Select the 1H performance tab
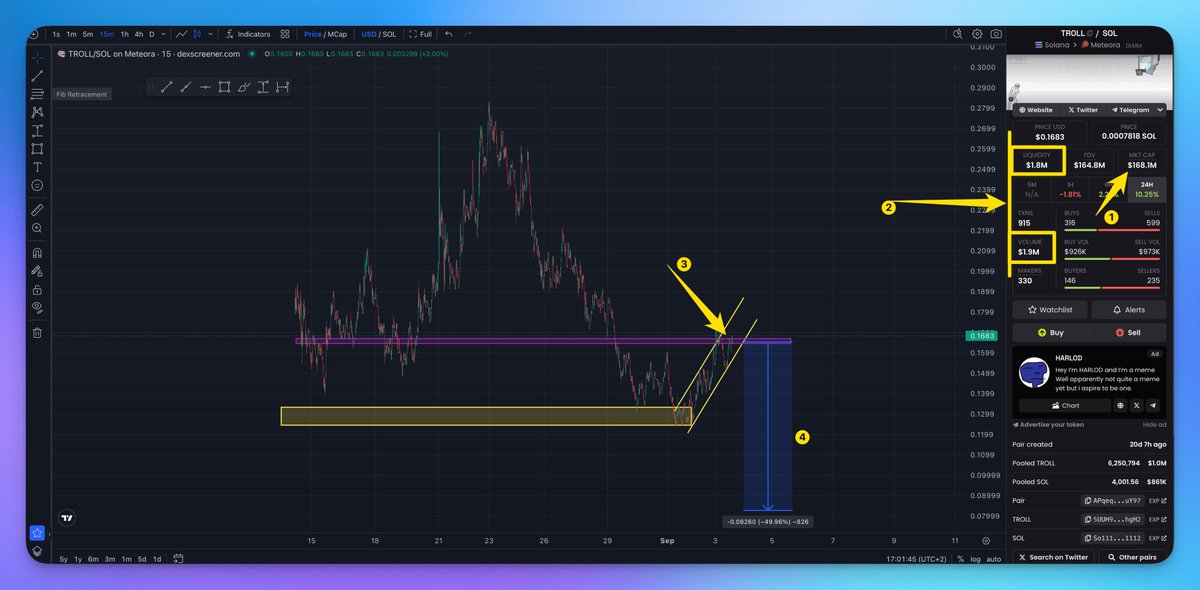Screen dimensions: 1200x590 (x=1070, y=189)
